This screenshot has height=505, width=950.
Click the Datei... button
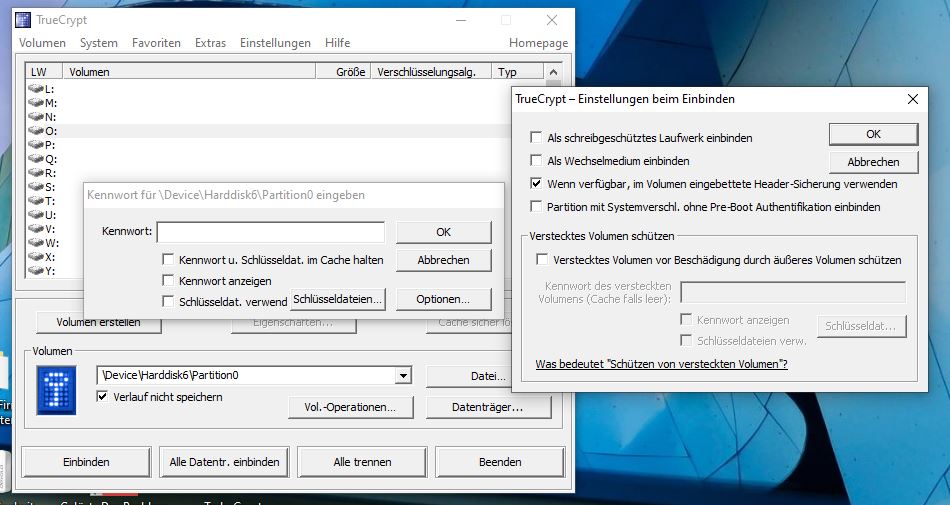tap(470, 376)
